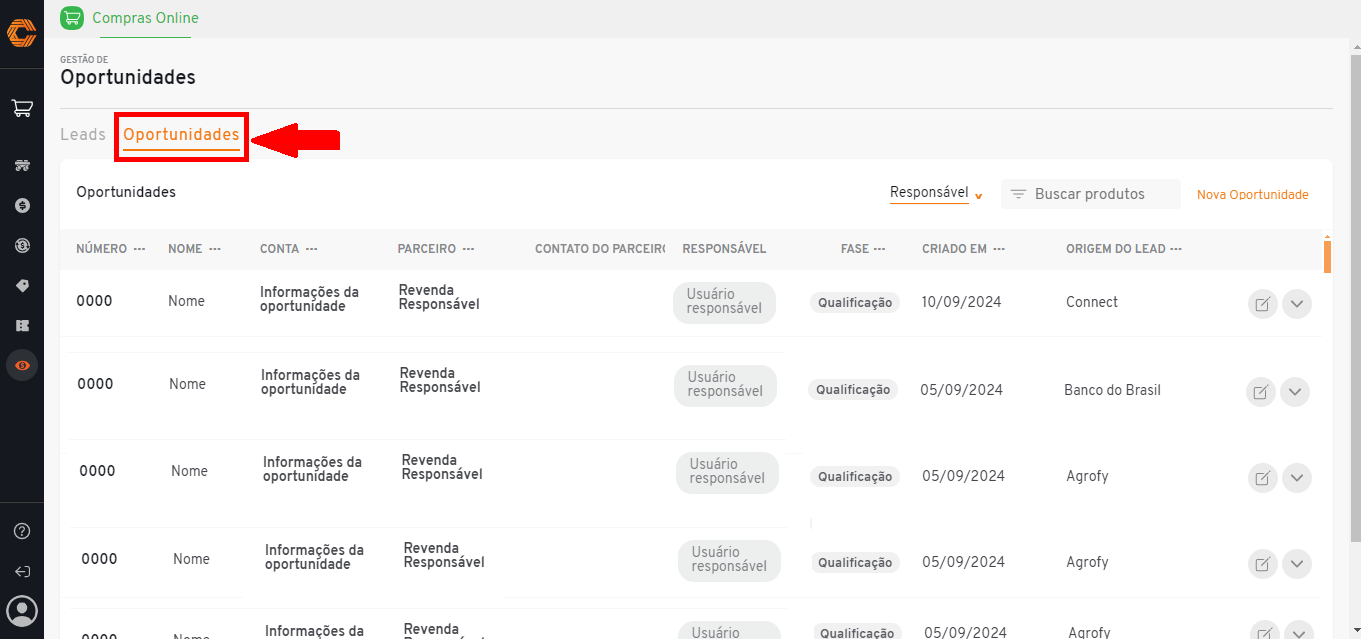Click the Oportunidades table title
1361x639 pixels.
pos(126,192)
